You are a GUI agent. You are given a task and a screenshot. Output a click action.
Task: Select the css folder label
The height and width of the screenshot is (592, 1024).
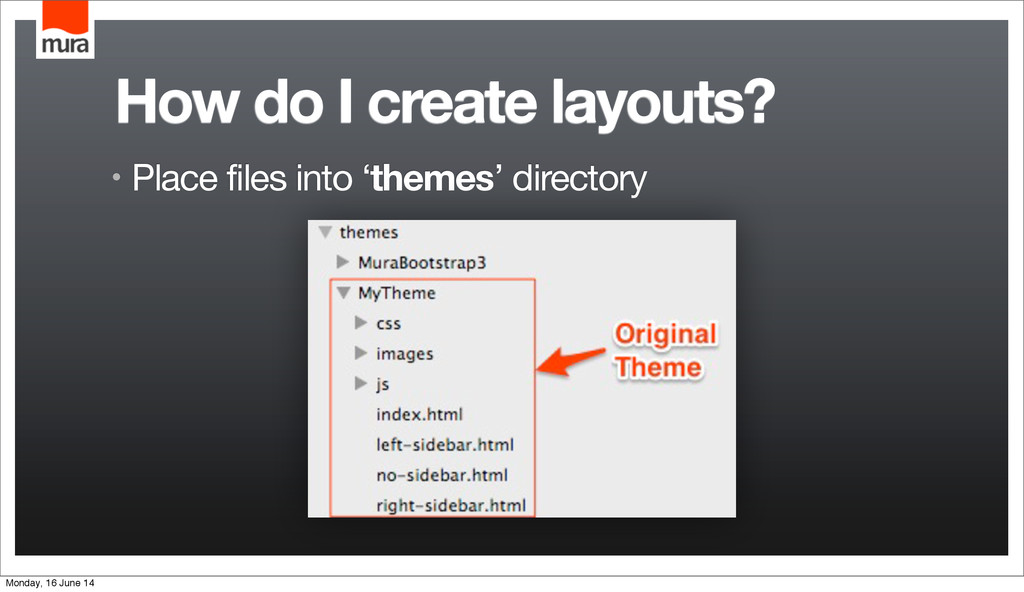389,323
